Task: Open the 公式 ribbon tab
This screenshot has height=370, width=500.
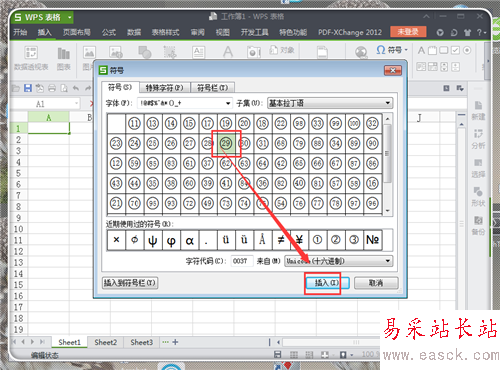Action: click(109, 32)
